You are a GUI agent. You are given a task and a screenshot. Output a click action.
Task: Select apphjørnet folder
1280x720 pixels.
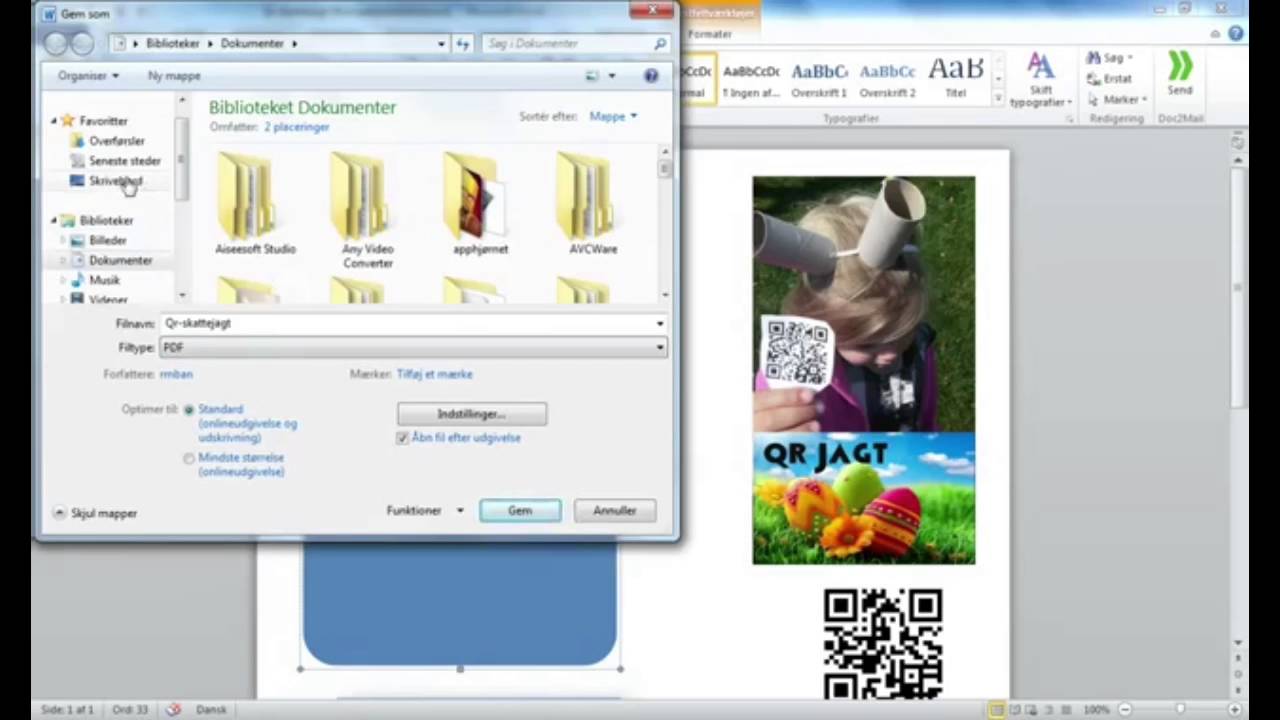[480, 204]
